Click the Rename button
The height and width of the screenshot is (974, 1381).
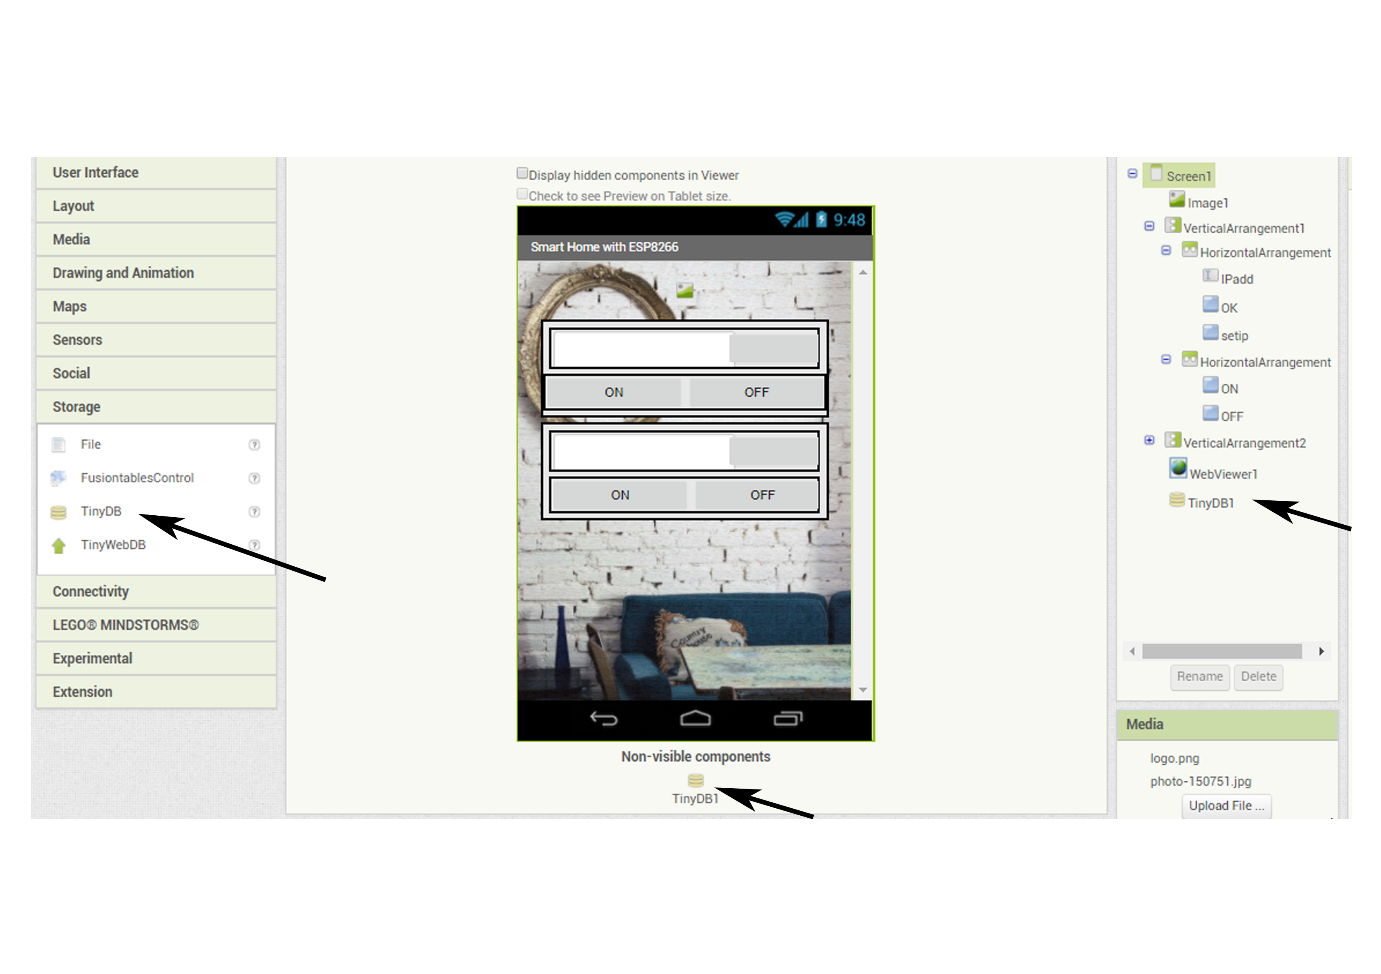point(1200,677)
